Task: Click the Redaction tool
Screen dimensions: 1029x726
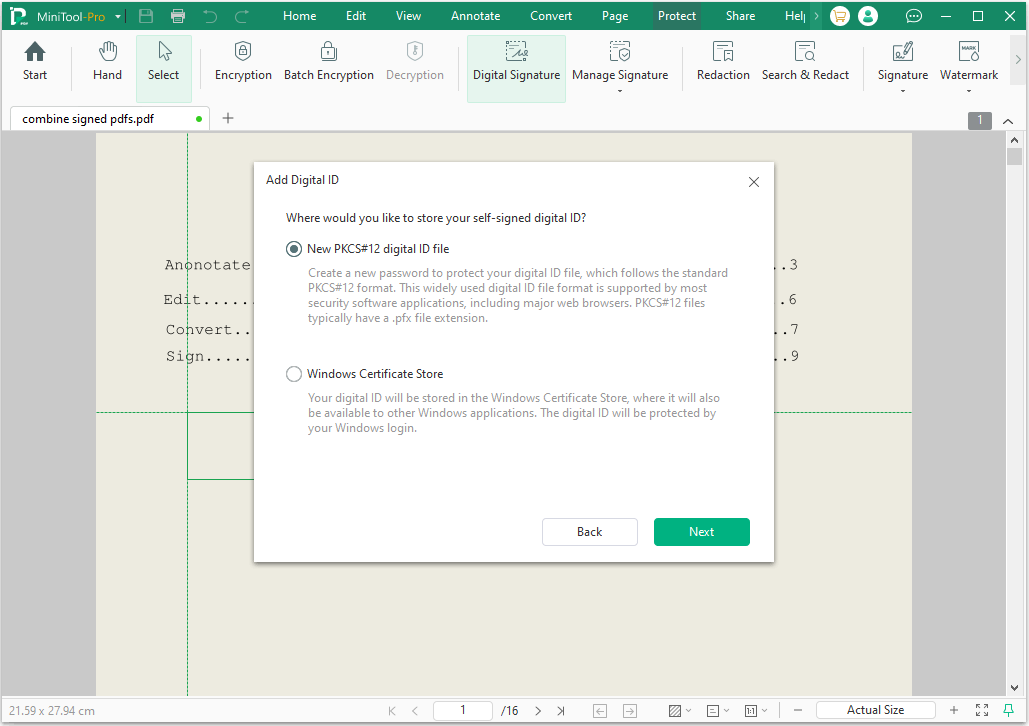Action: [723, 61]
